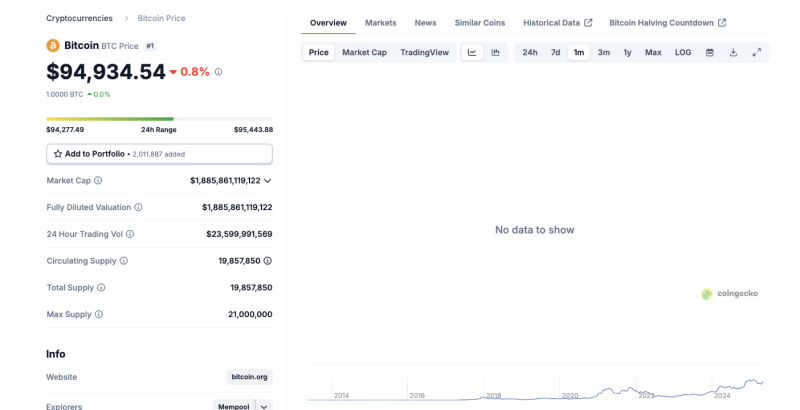The width and height of the screenshot is (800, 410).
Task: Show Fully Diluted Valuation info icon
Action: point(138,208)
